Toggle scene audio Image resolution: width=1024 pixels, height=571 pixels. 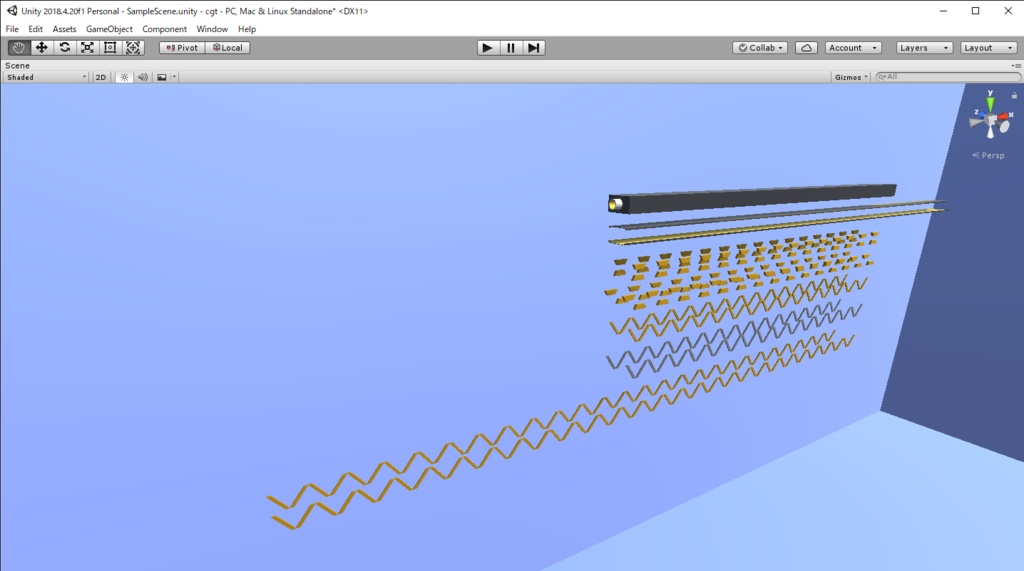[x=142, y=77]
